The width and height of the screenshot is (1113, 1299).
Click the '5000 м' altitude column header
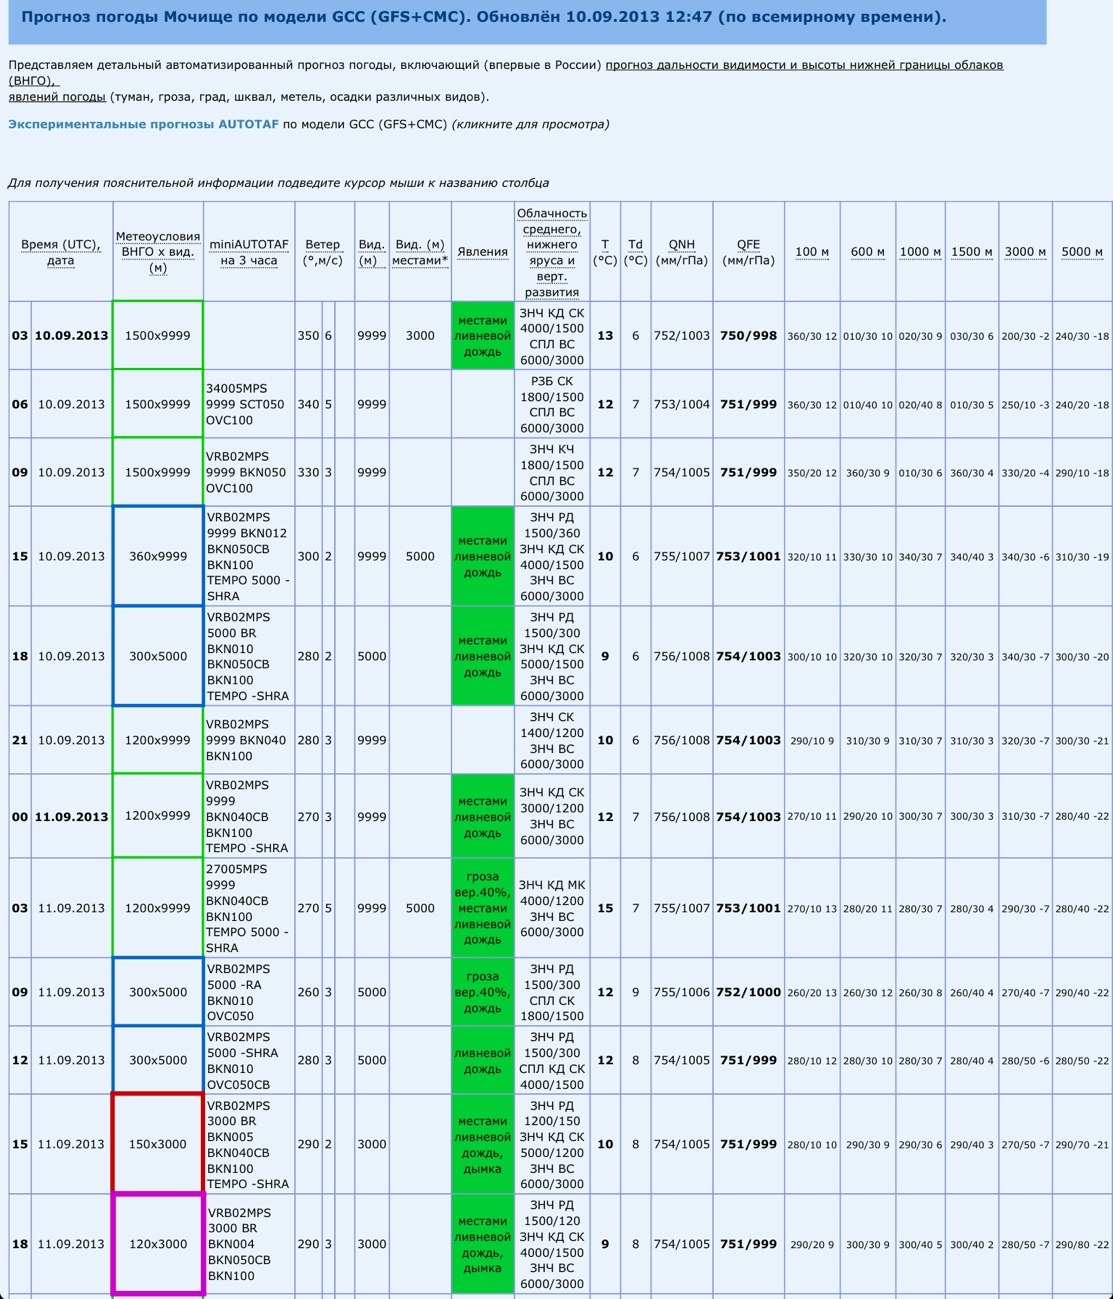click(1082, 252)
